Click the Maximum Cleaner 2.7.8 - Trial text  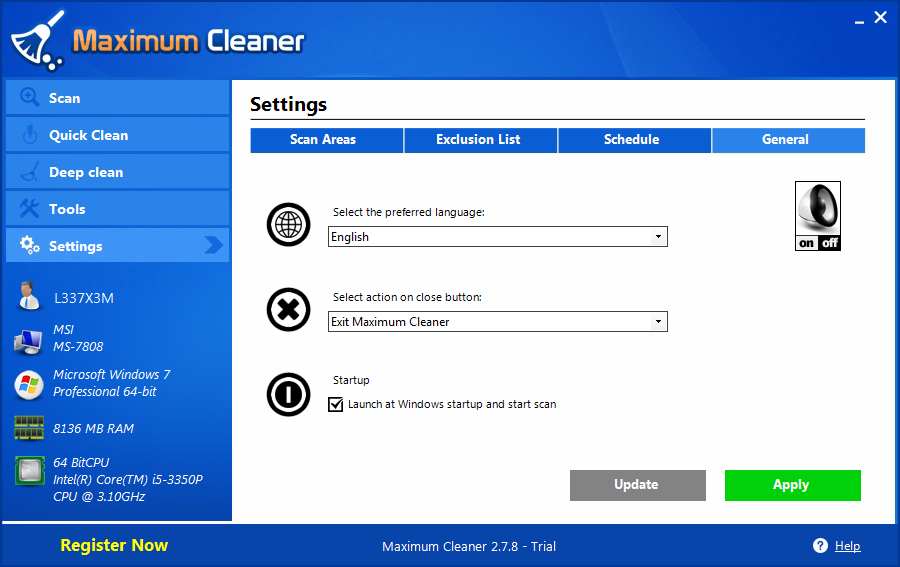(x=469, y=546)
